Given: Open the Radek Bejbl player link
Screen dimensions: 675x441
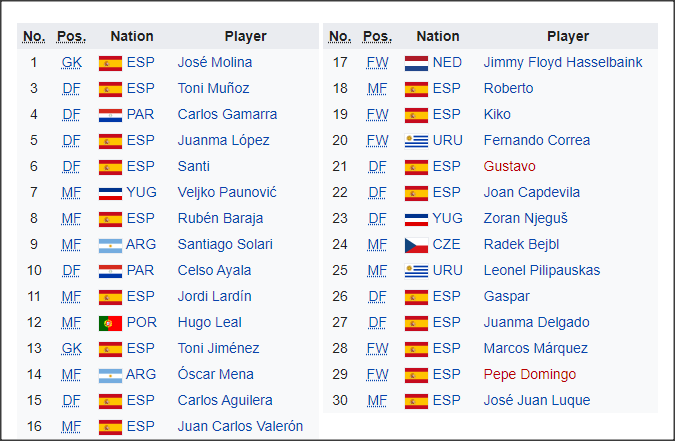Looking at the screenshot, I should (x=521, y=245).
